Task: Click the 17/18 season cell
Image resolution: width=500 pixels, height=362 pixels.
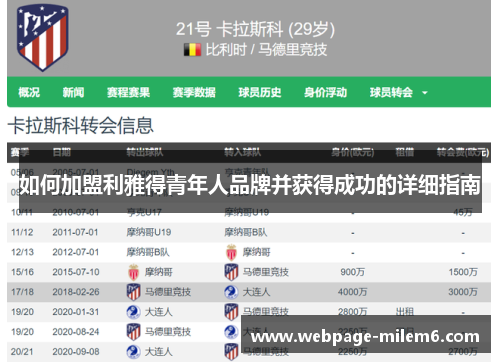Action: coord(22,292)
